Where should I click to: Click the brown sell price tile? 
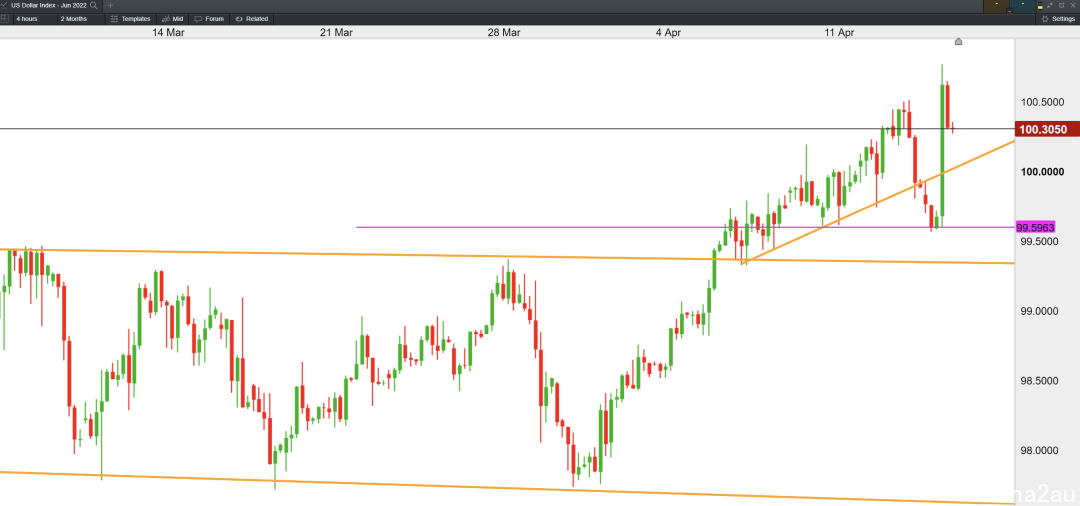tap(995, 6)
